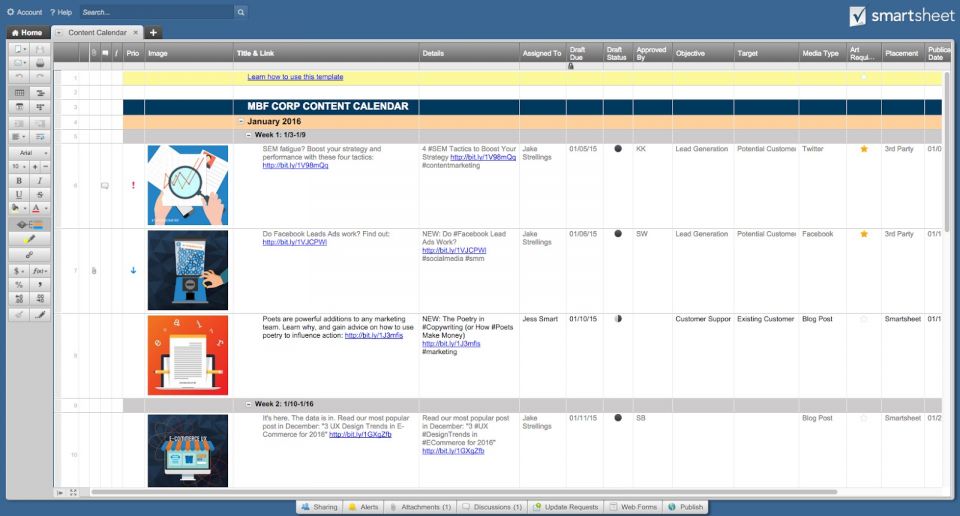
Task: Open the Arial font dropdown
Action: click(x=30, y=152)
